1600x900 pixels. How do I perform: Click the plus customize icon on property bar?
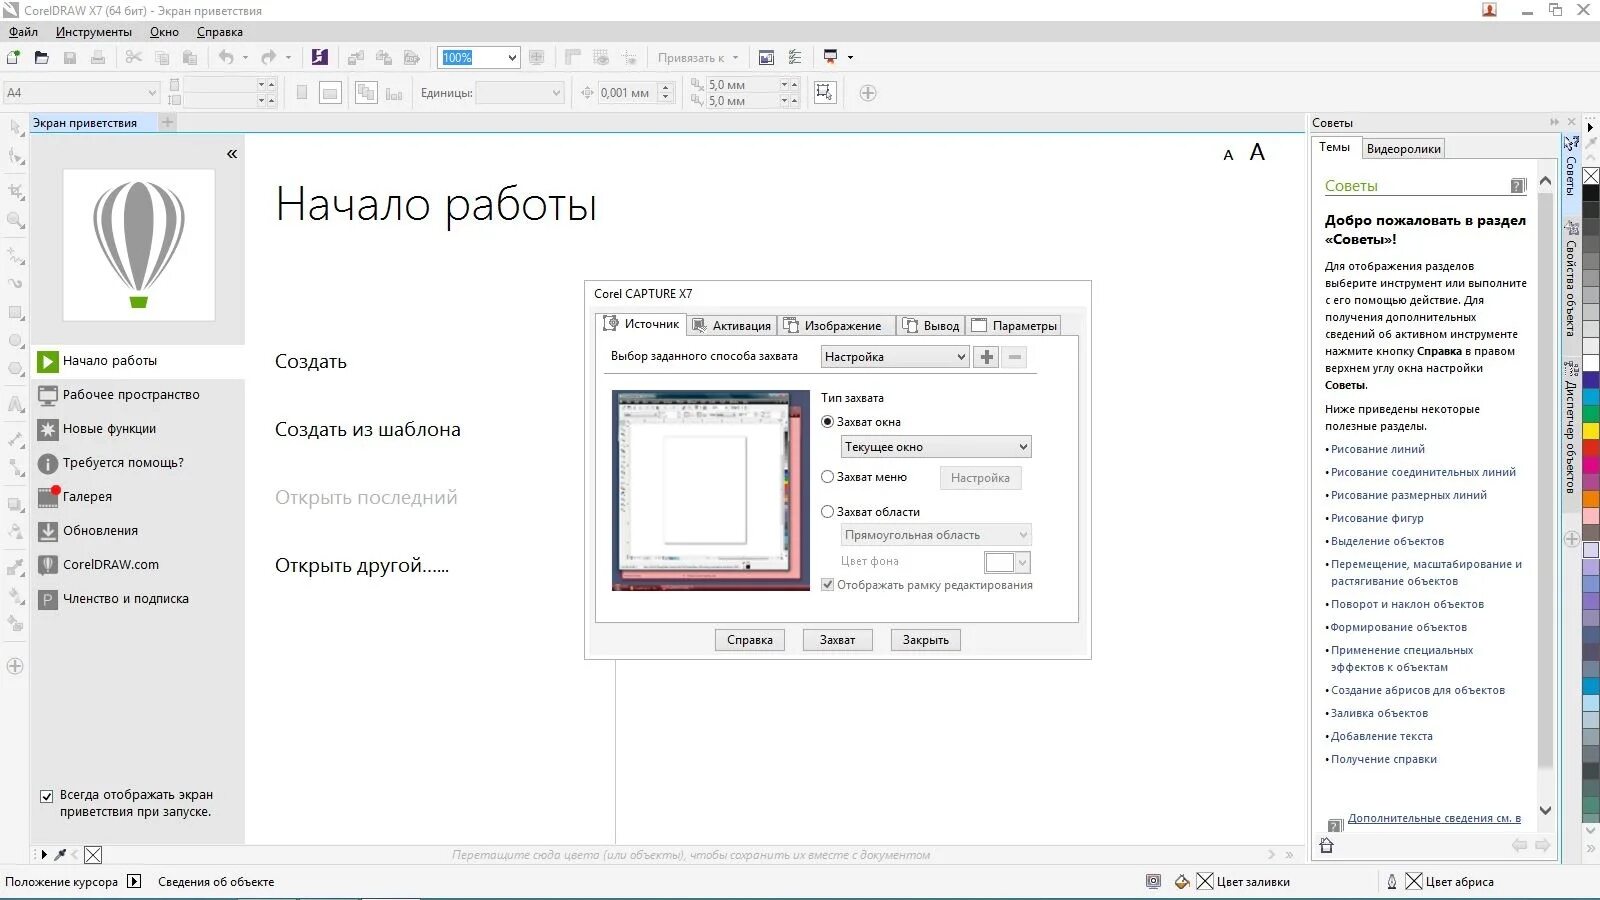point(868,93)
